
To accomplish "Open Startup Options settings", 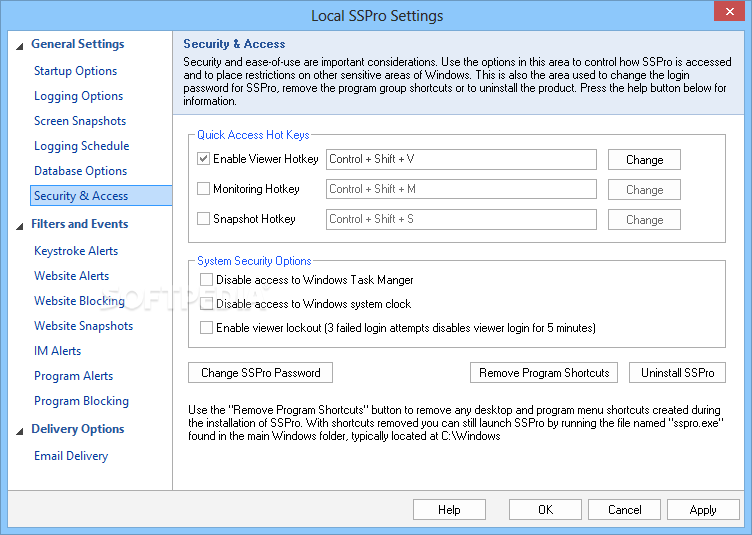I will [75, 71].
